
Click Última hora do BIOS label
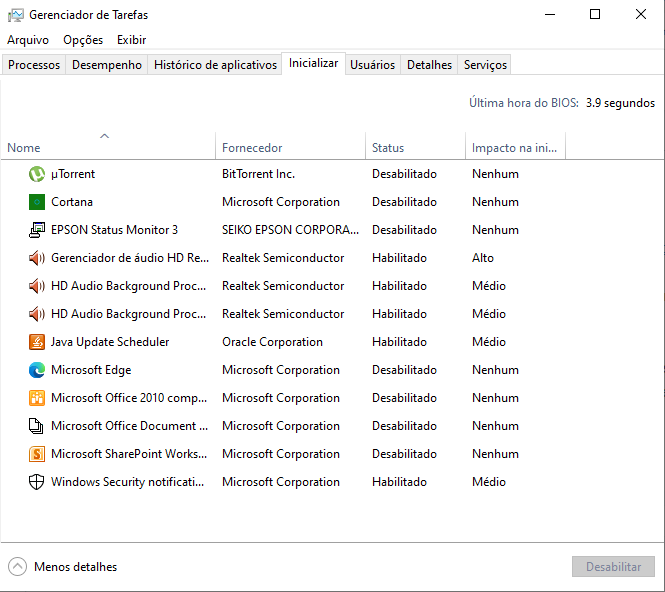pos(523,103)
